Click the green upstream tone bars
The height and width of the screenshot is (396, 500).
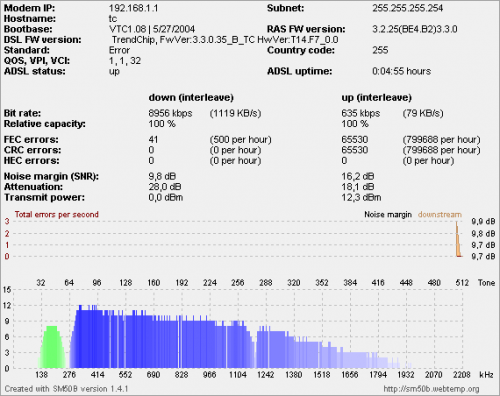pos(52,347)
